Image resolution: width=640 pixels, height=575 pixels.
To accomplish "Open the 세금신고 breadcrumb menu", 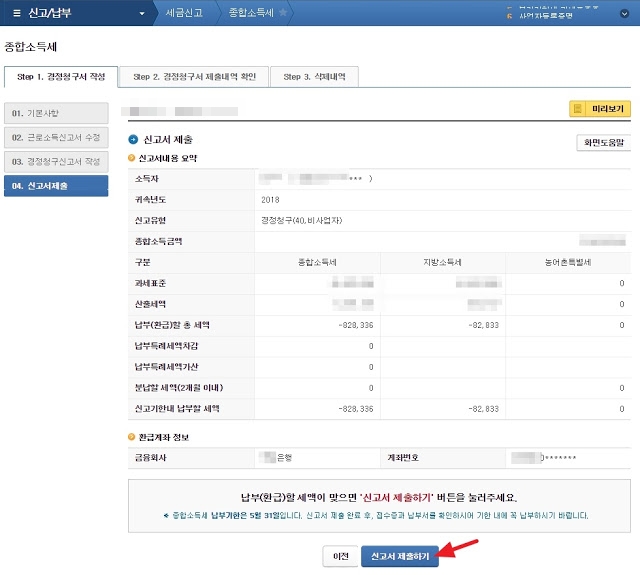I will coord(184,13).
